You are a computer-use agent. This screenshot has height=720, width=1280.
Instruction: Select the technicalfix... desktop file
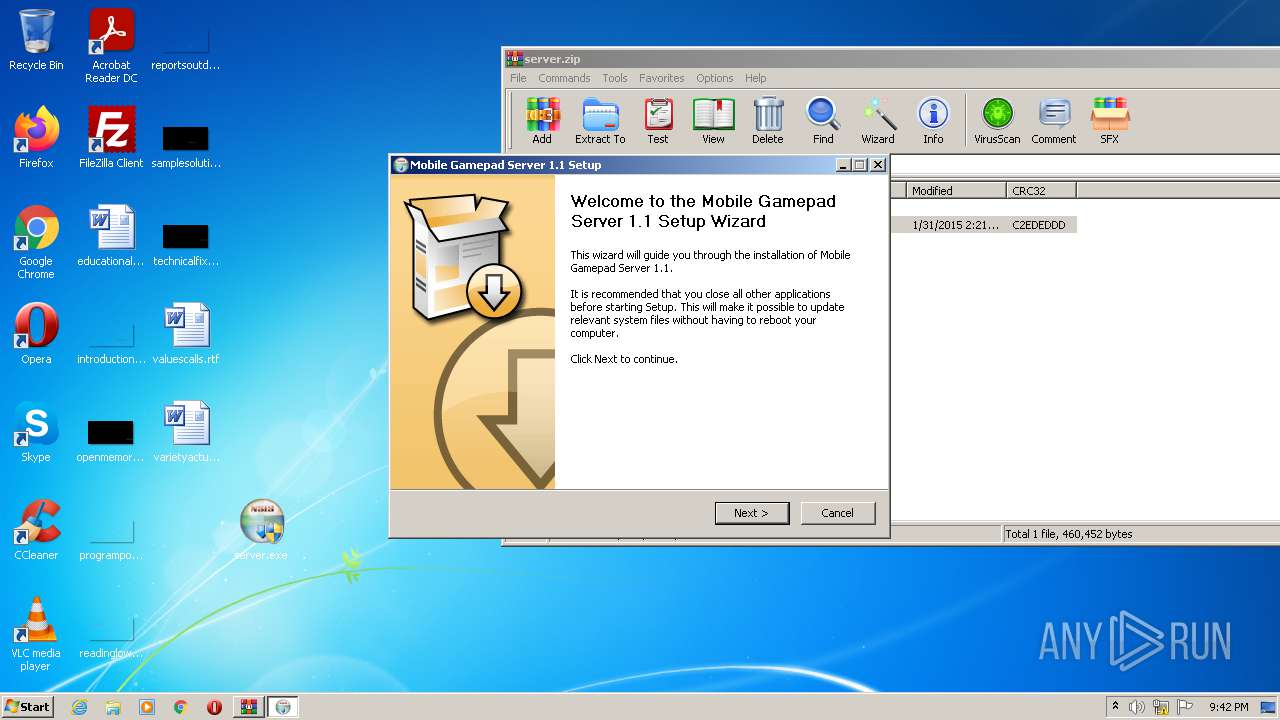click(x=186, y=243)
